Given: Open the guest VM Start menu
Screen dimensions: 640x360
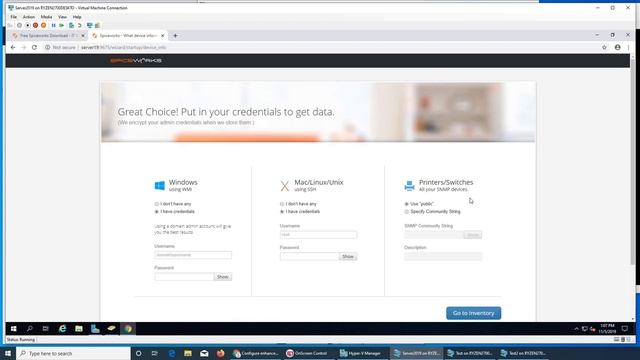Looking at the screenshot, I should 13,329.
